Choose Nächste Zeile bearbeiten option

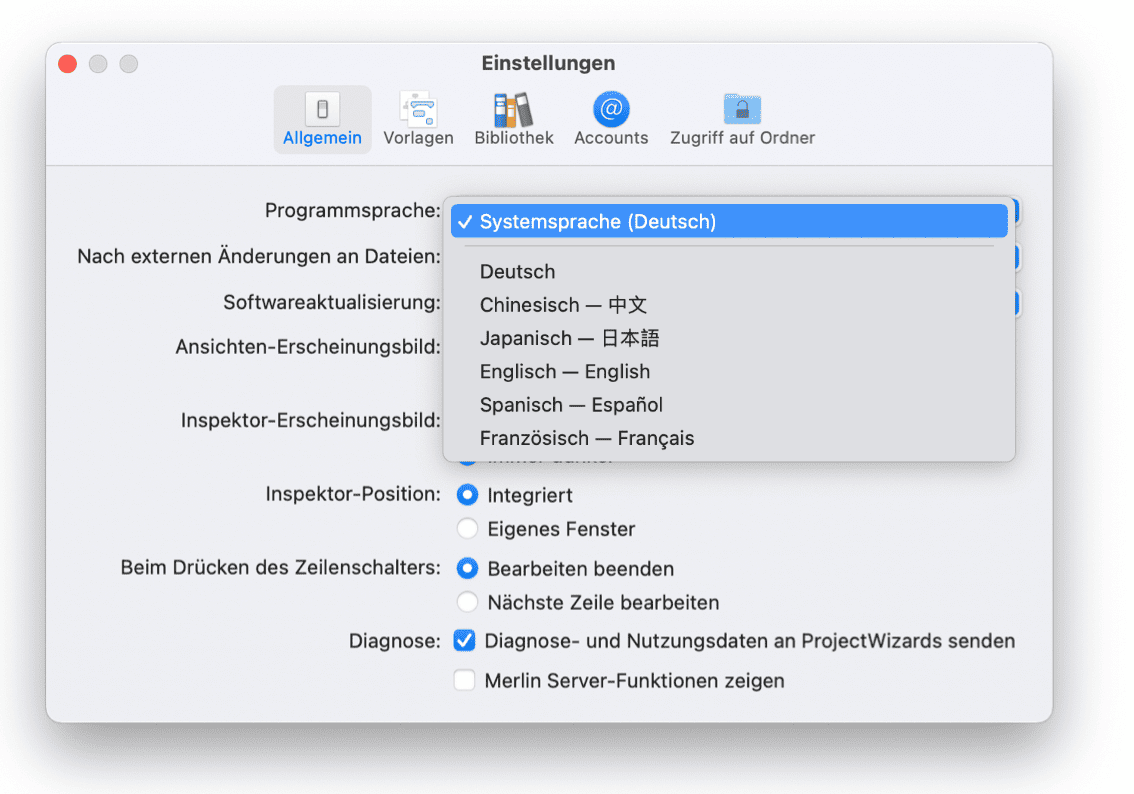[467, 602]
